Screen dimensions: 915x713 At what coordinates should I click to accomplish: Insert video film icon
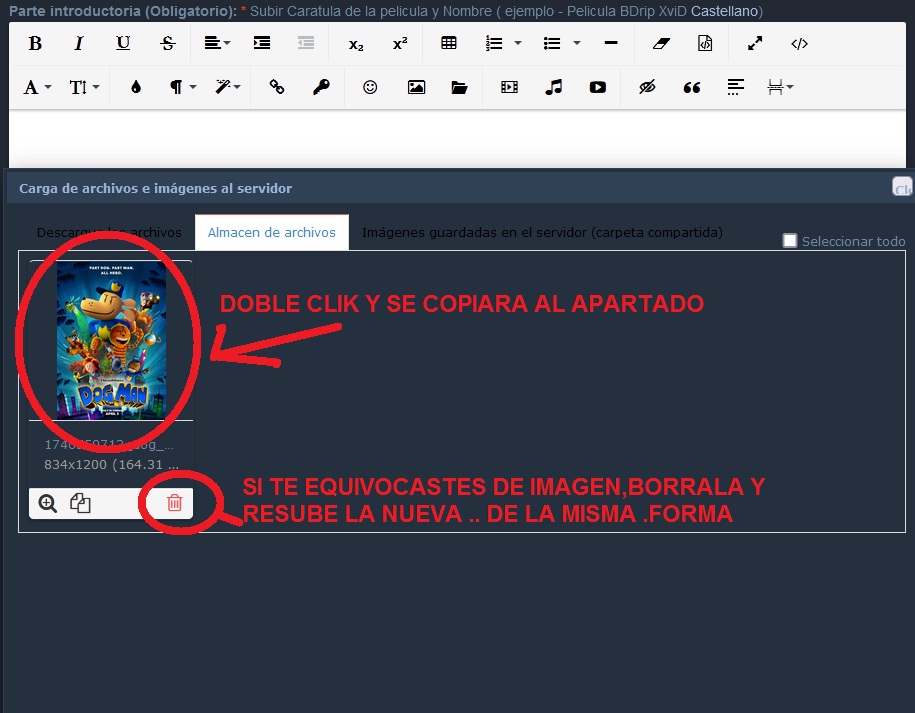tap(509, 88)
